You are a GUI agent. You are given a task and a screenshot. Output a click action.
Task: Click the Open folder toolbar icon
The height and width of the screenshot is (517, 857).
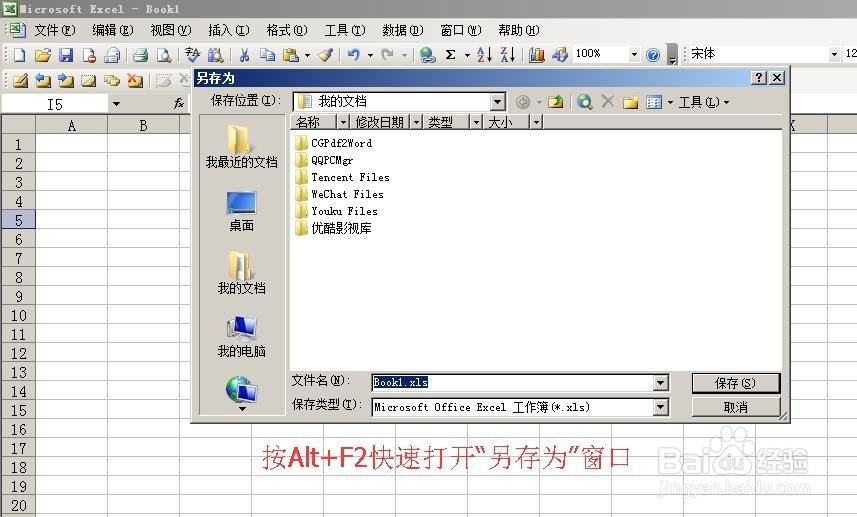tap(42, 54)
